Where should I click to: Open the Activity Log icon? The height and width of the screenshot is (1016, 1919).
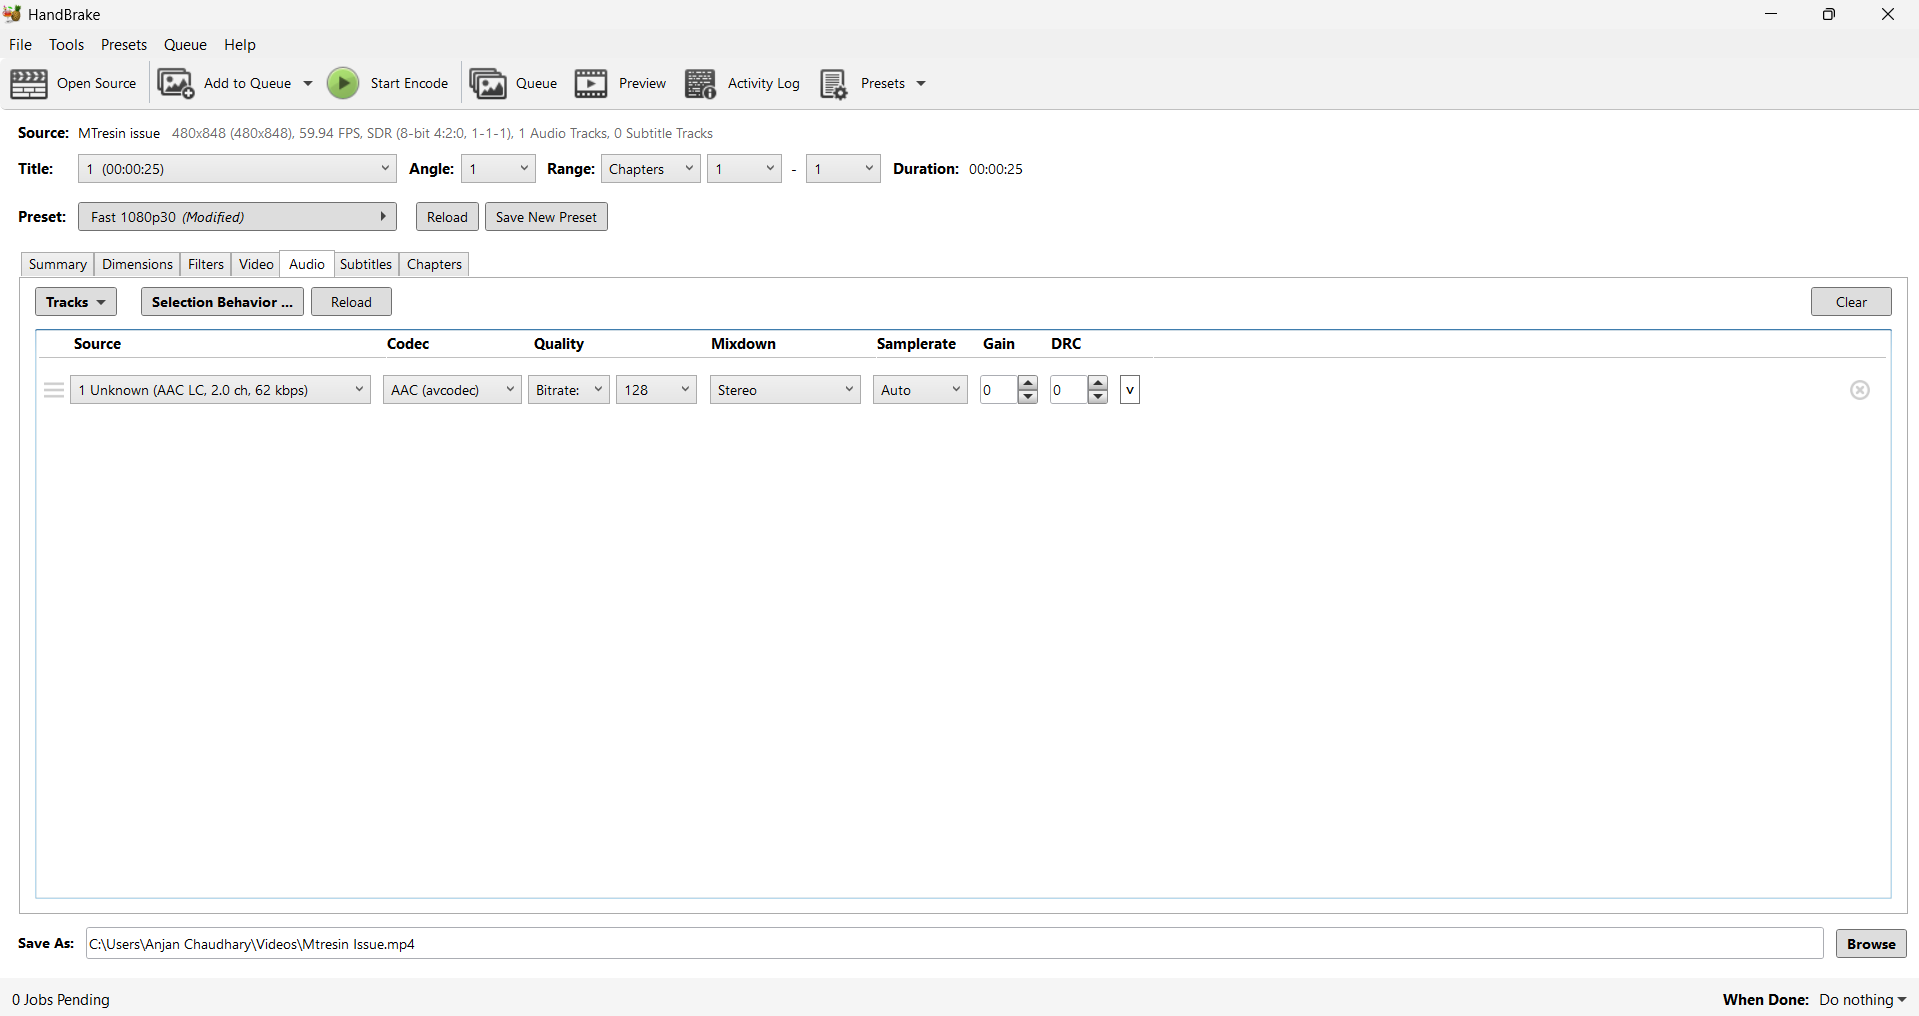[x=700, y=84]
